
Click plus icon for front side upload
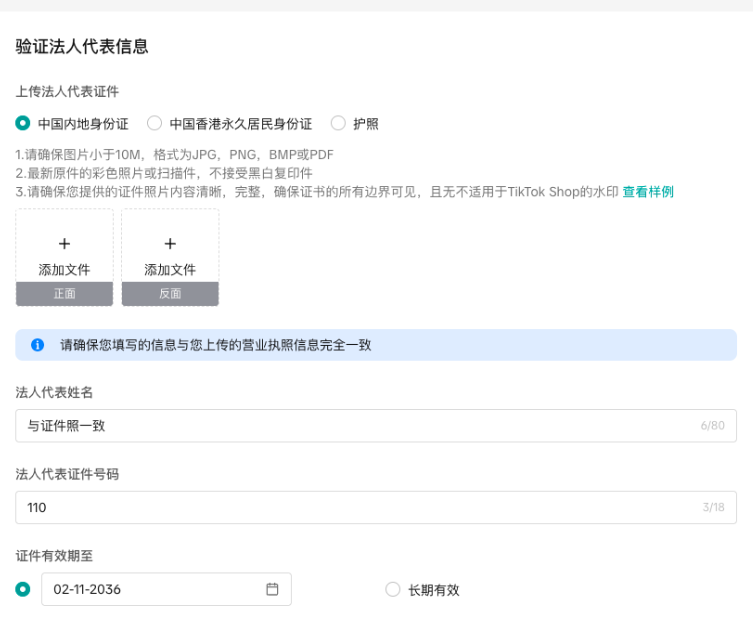pyautogui.click(x=64, y=243)
